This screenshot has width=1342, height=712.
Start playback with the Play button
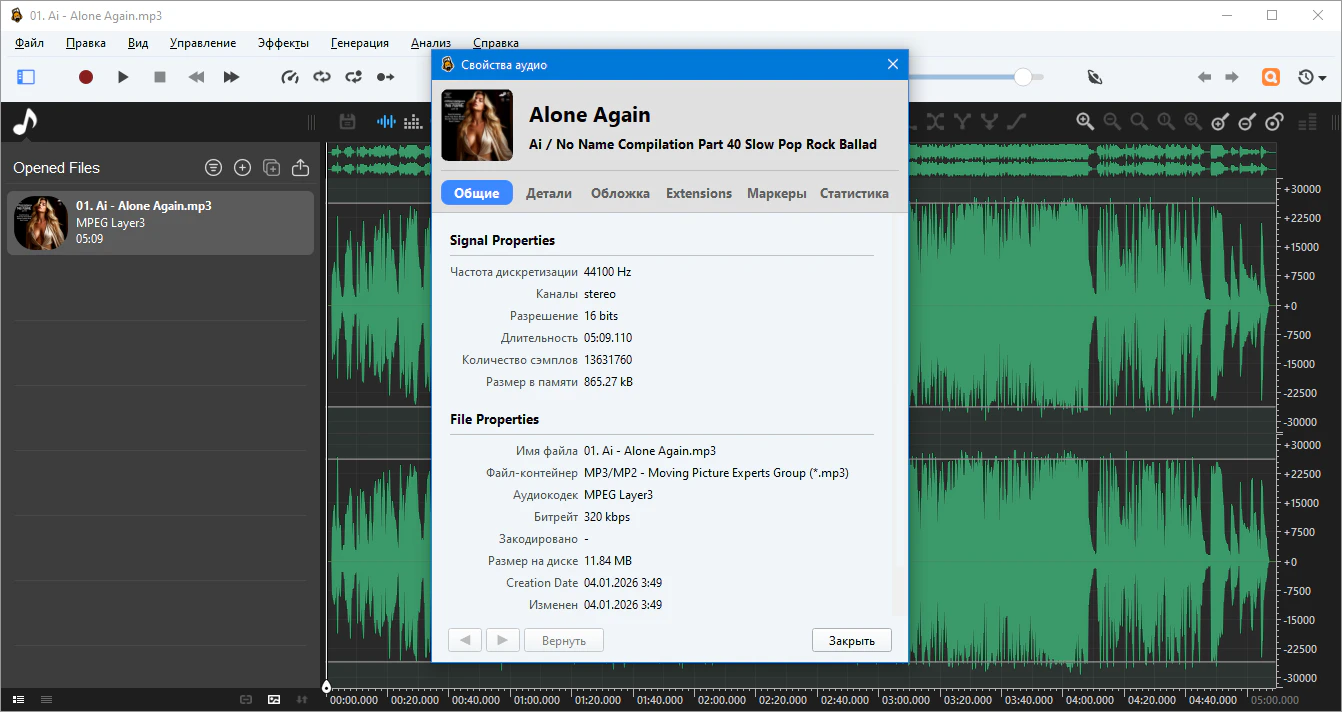point(123,77)
